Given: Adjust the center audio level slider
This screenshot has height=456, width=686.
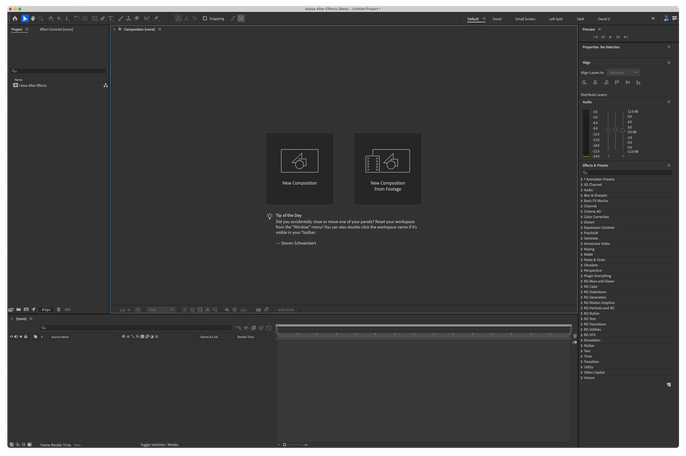Looking at the screenshot, I should 615,130.
